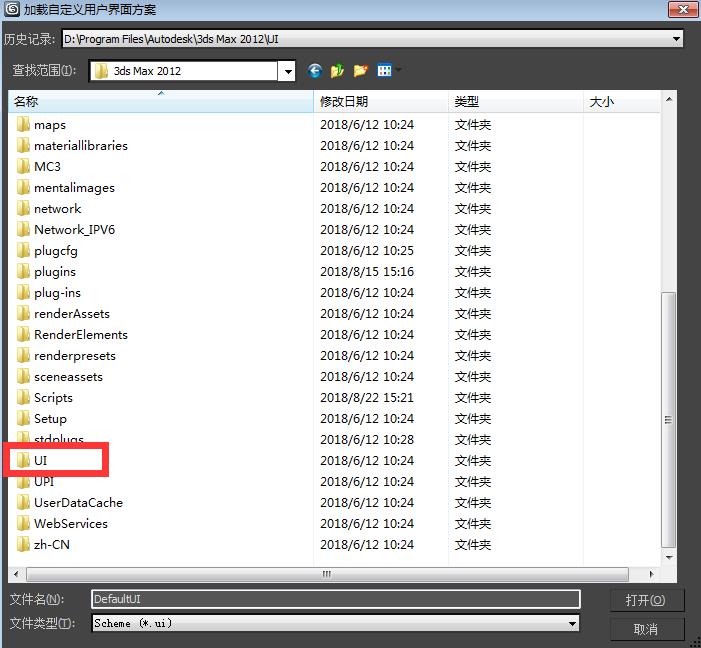Sort by the 大小 column header

622,102
